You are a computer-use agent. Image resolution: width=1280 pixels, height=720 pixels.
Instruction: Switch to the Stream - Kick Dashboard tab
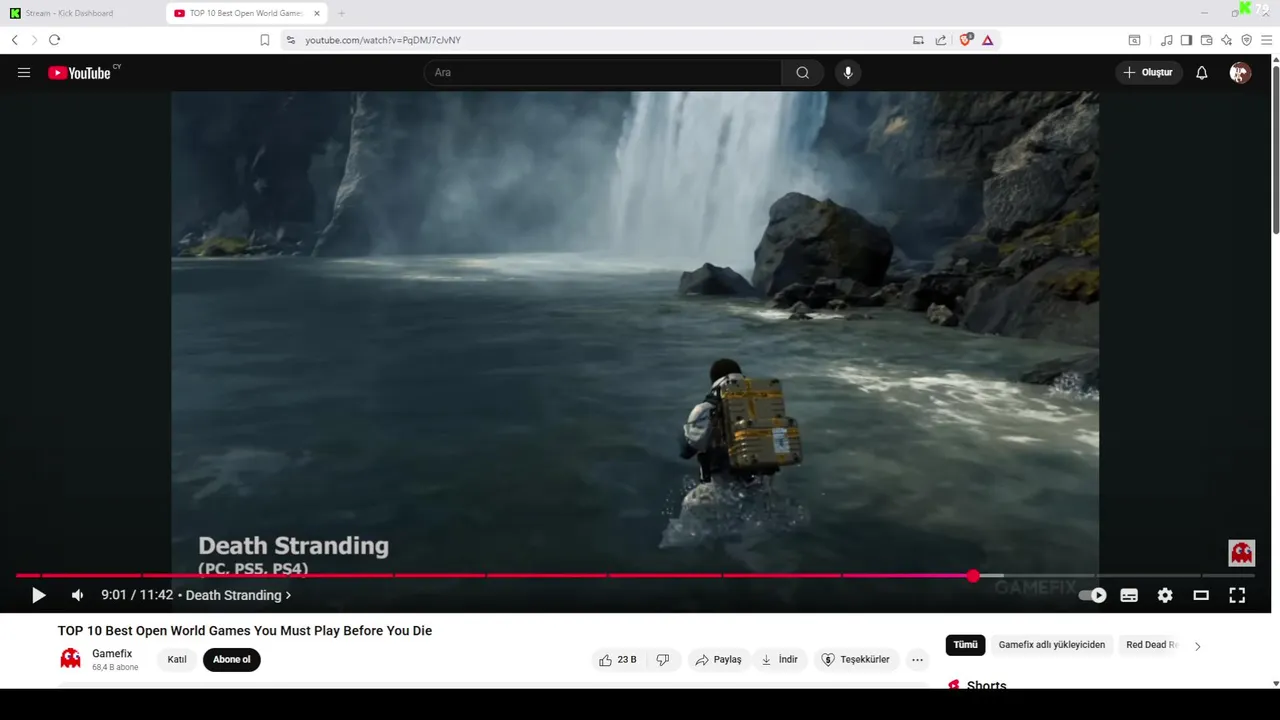(80, 13)
